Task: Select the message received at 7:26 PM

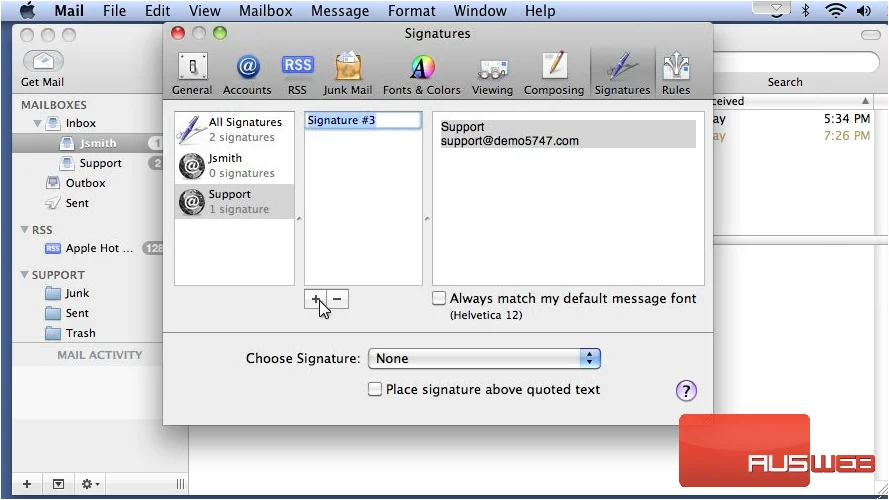Action: pos(794,135)
